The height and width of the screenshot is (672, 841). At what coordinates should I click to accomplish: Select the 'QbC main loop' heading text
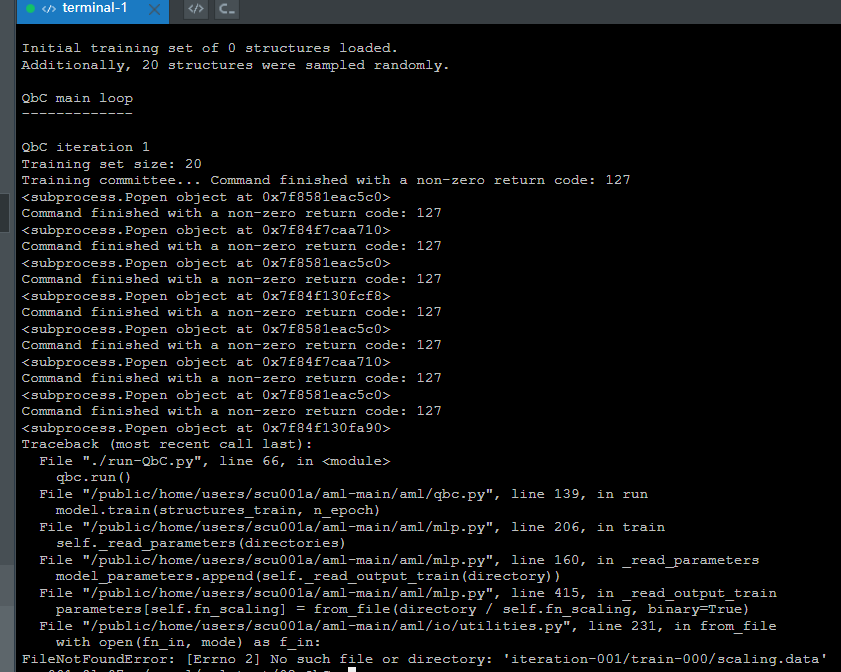(x=77, y=98)
